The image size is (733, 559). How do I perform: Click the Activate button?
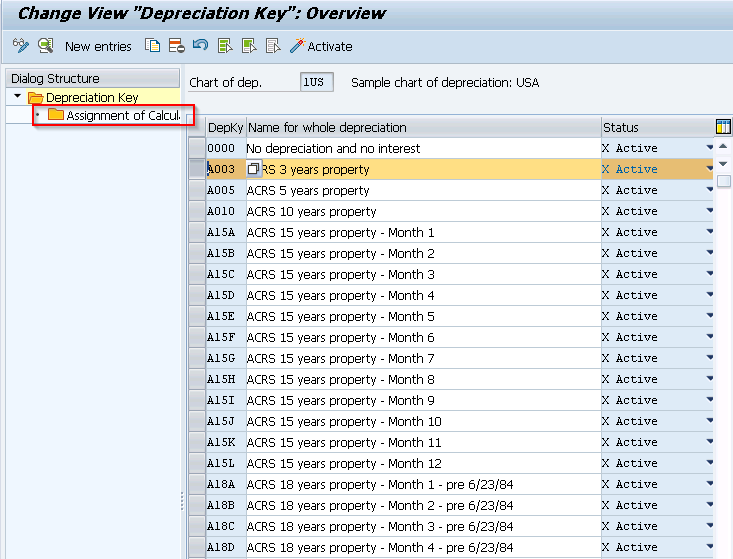(x=321, y=46)
